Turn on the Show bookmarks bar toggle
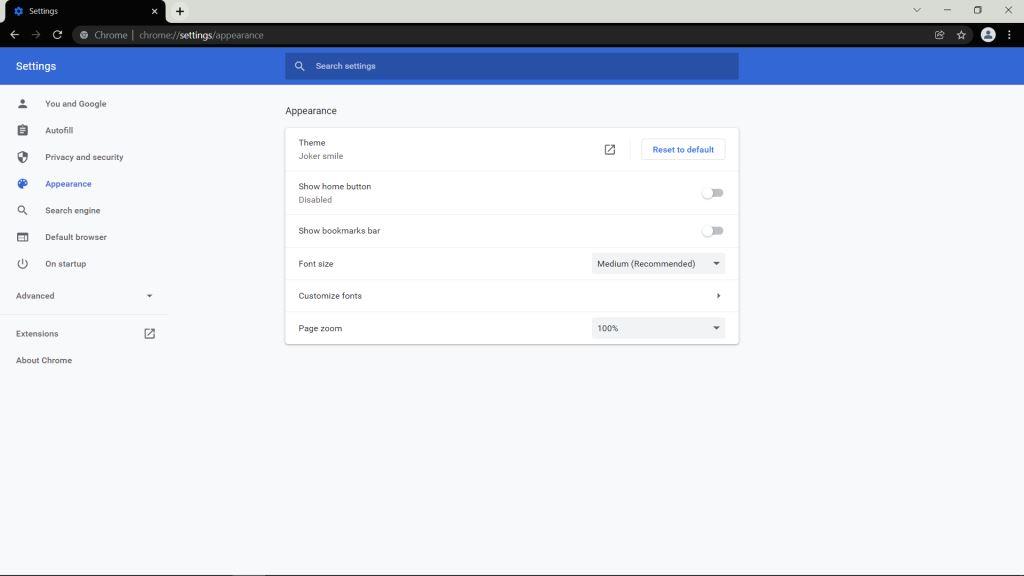The height and width of the screenshot is (576, 1024). pos(712,231)
